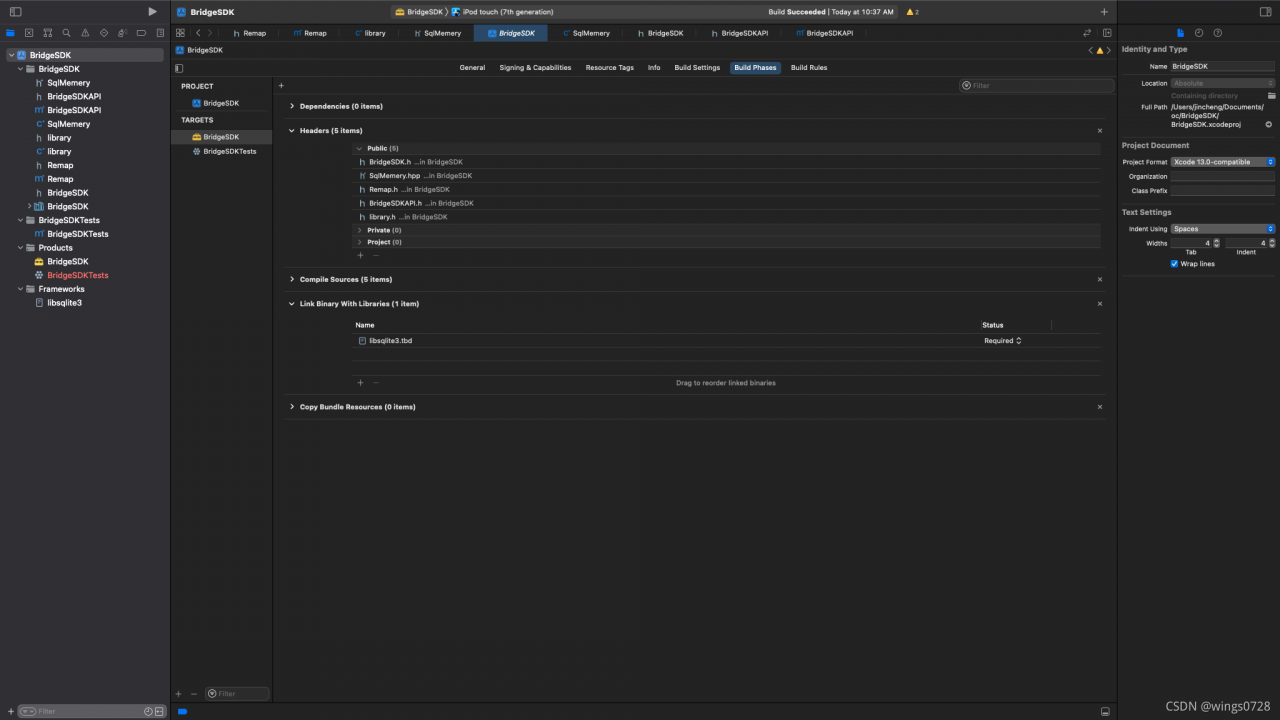
Task: Switch to the Build Settings tab
Action: 697,68
